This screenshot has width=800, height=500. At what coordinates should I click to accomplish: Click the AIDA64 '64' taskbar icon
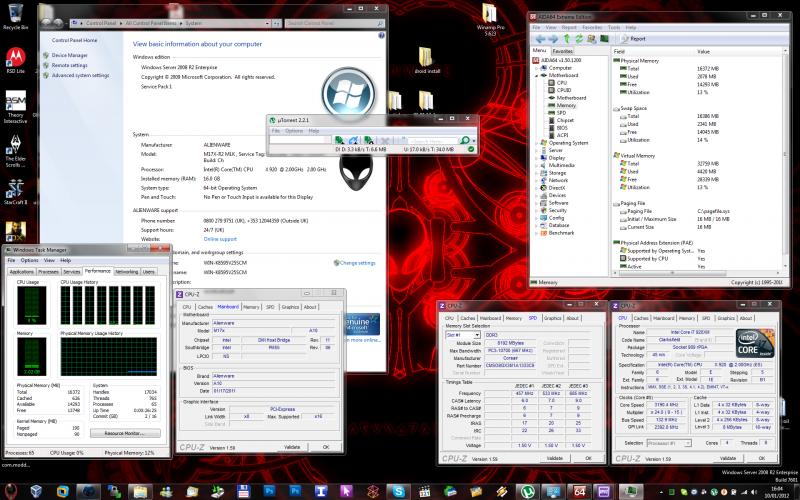pos(579,491)
